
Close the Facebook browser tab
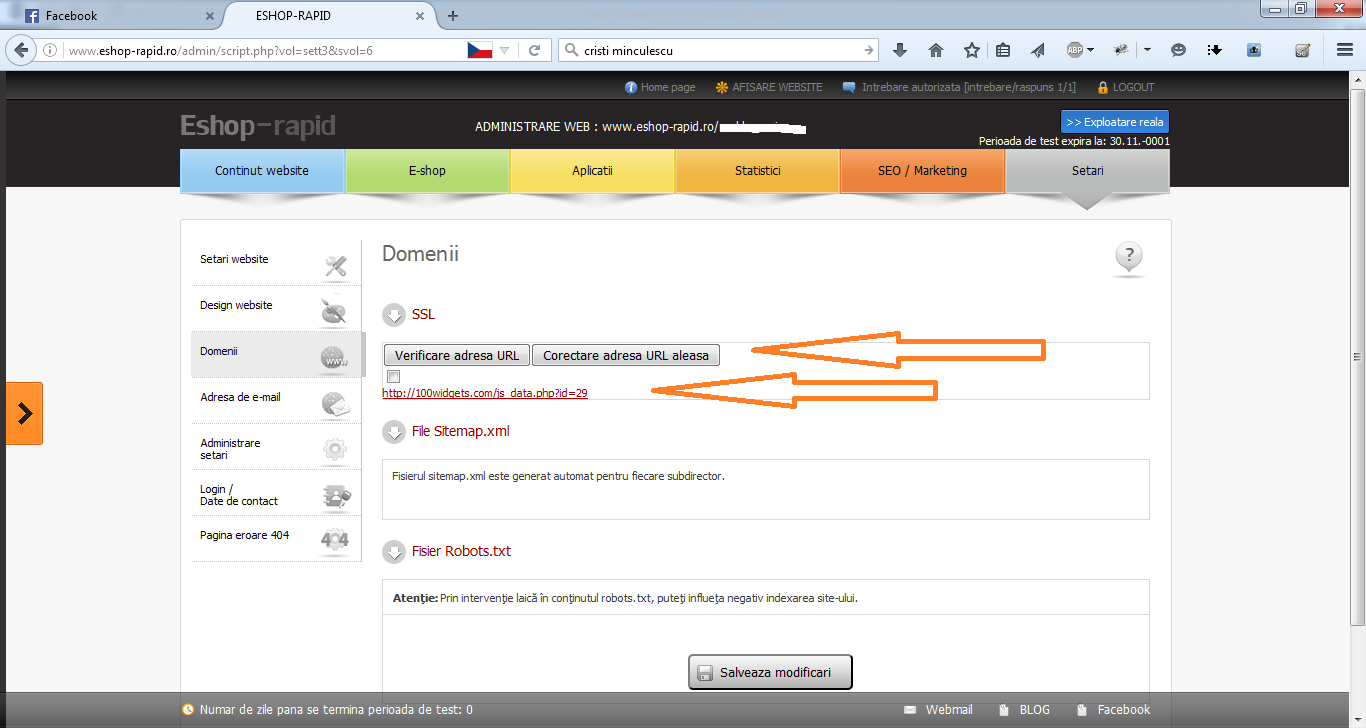[209, 16]
